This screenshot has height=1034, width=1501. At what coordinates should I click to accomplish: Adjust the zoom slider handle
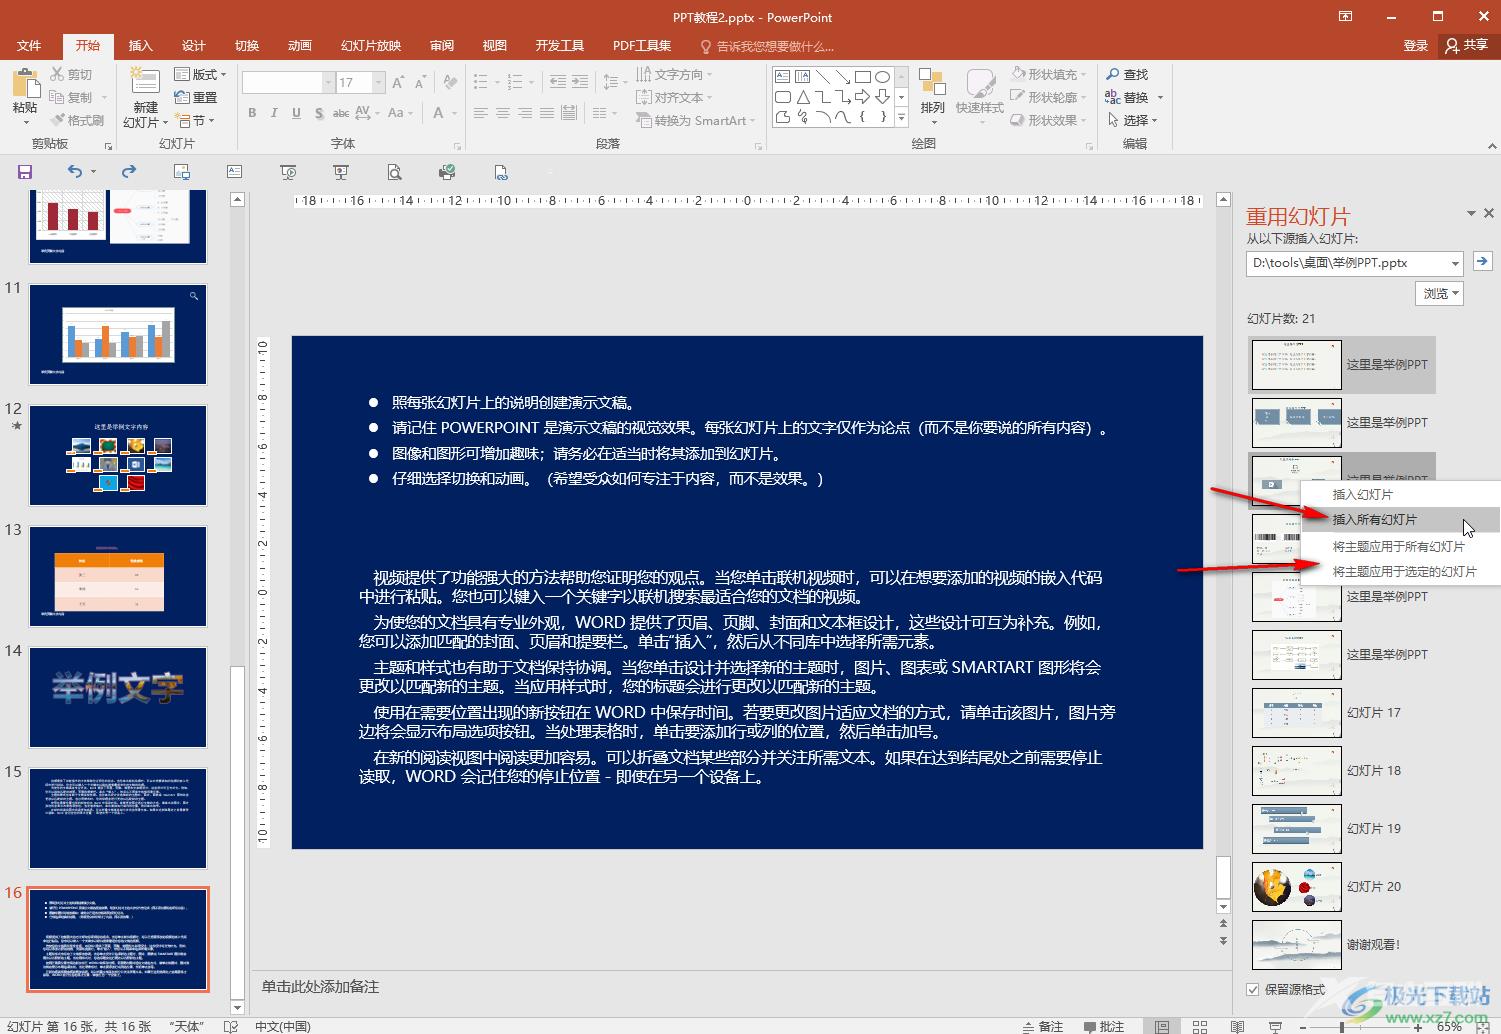point(1342,1026)
